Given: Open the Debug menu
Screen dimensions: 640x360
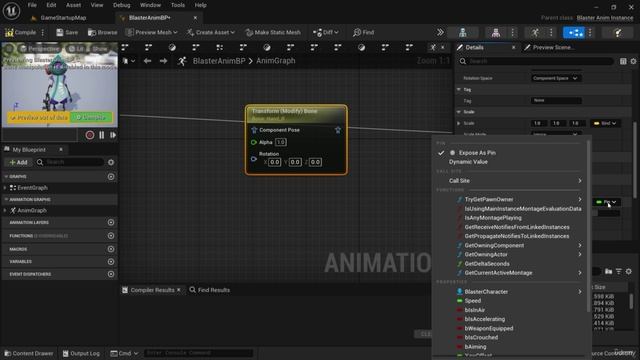Looking at the screenshot, I should click(121, 5).
